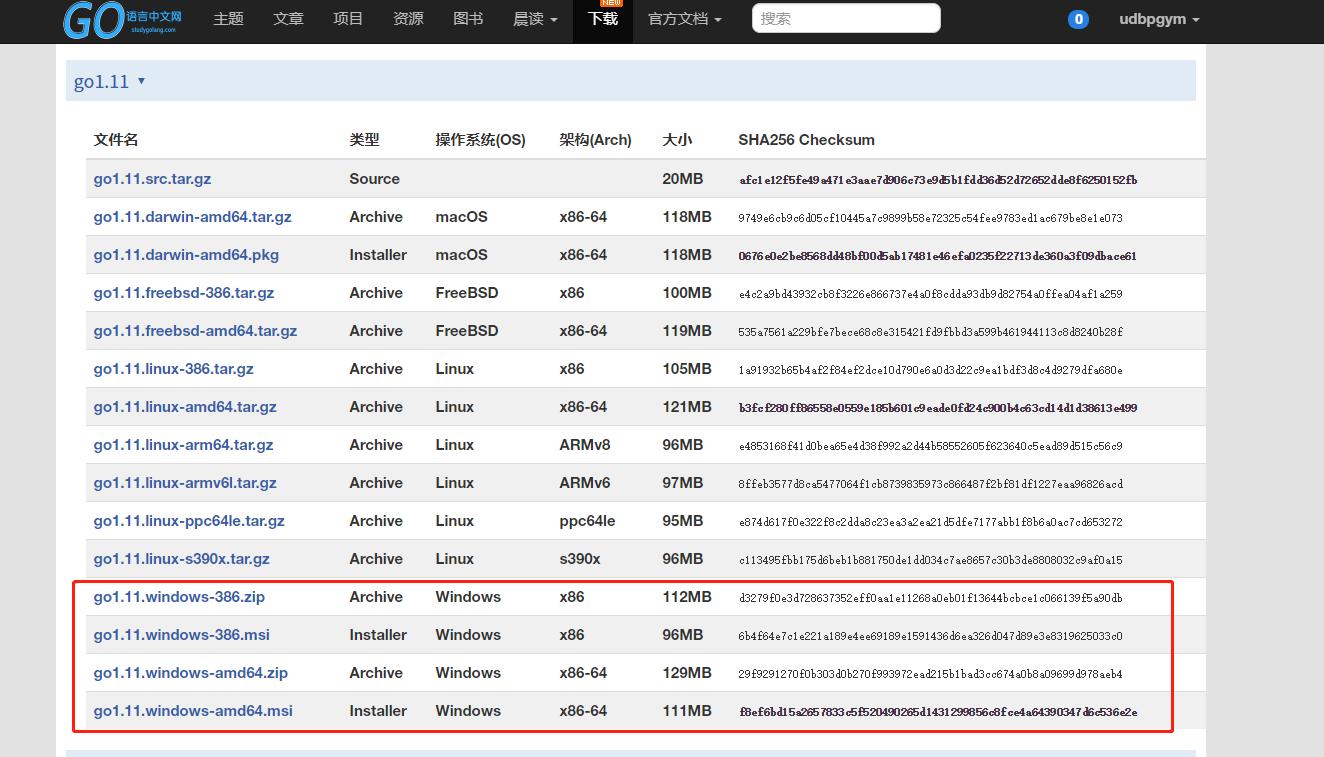Viewport: 1324px width, 757px height.
Task: Download go1.11.windows-amd64.msi installer
Action: click(x=193, y=711)
